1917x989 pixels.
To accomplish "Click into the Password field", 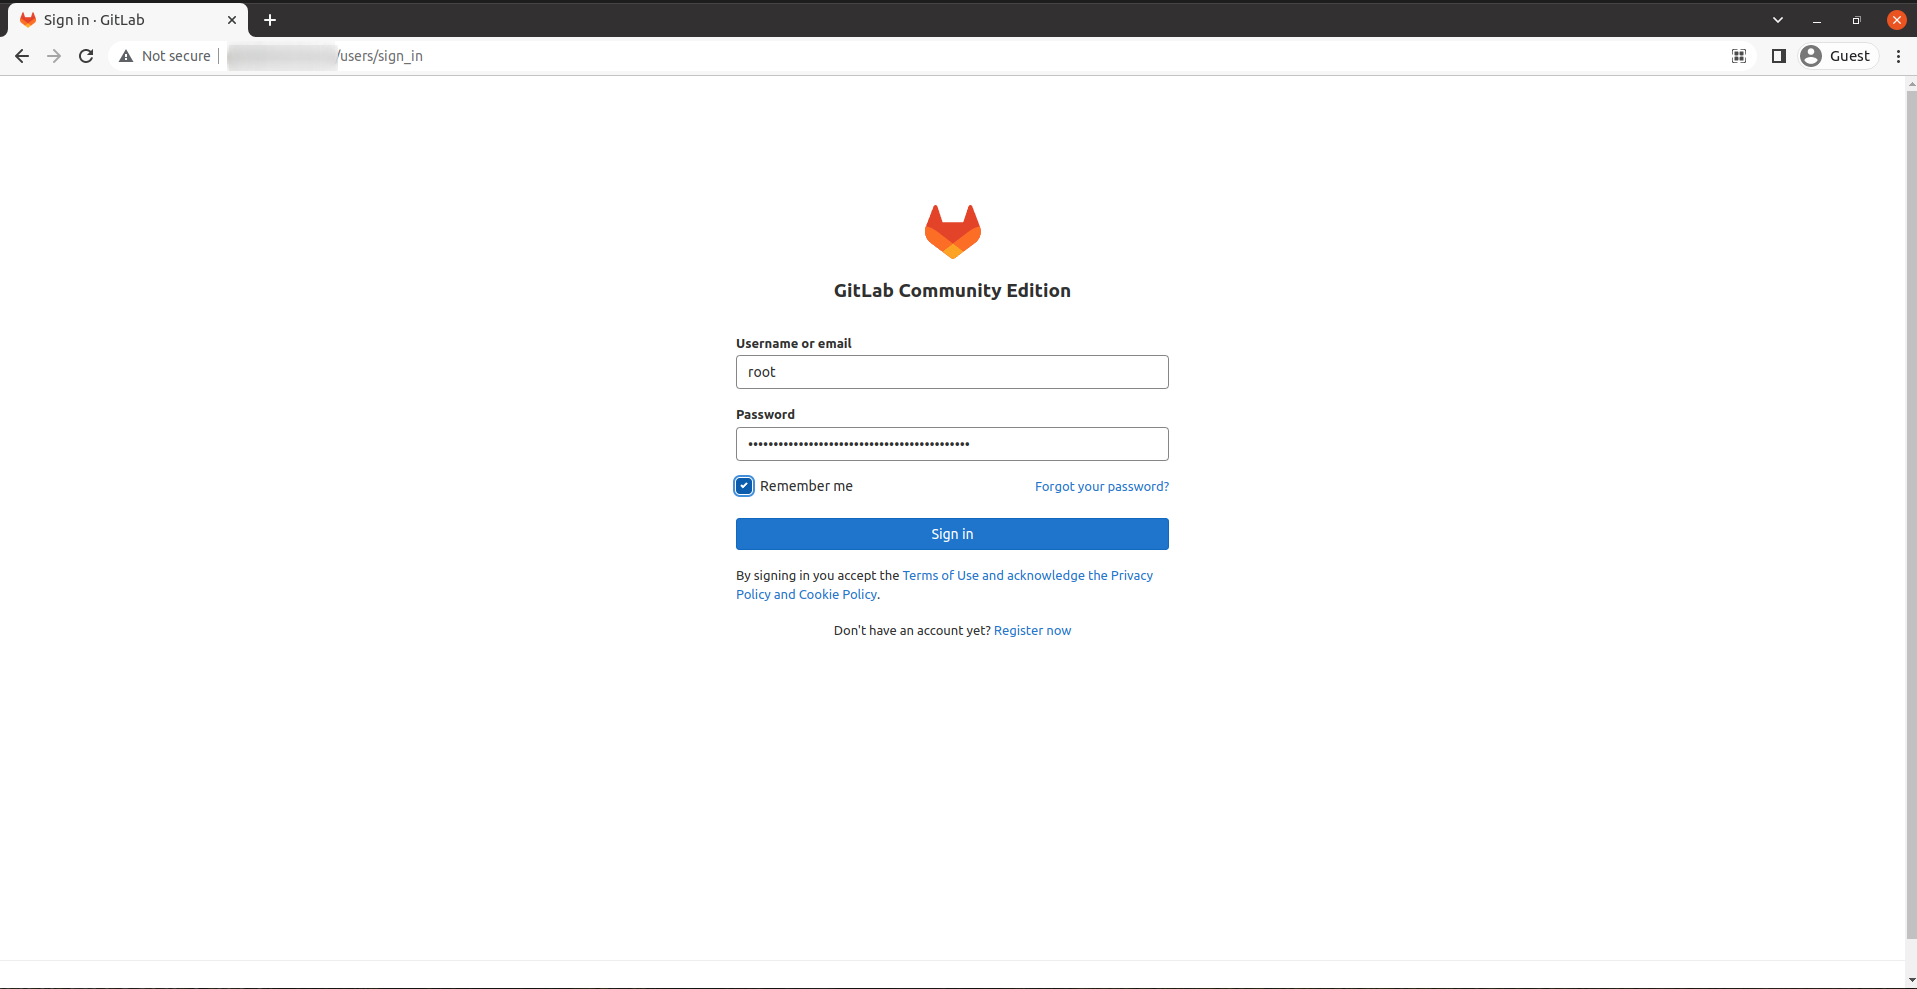I will [x=952, y=444].
